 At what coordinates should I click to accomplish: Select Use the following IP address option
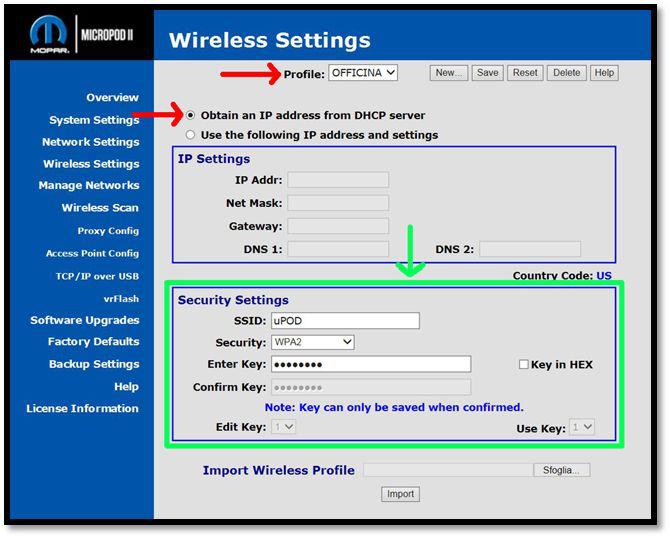(191, 135)
